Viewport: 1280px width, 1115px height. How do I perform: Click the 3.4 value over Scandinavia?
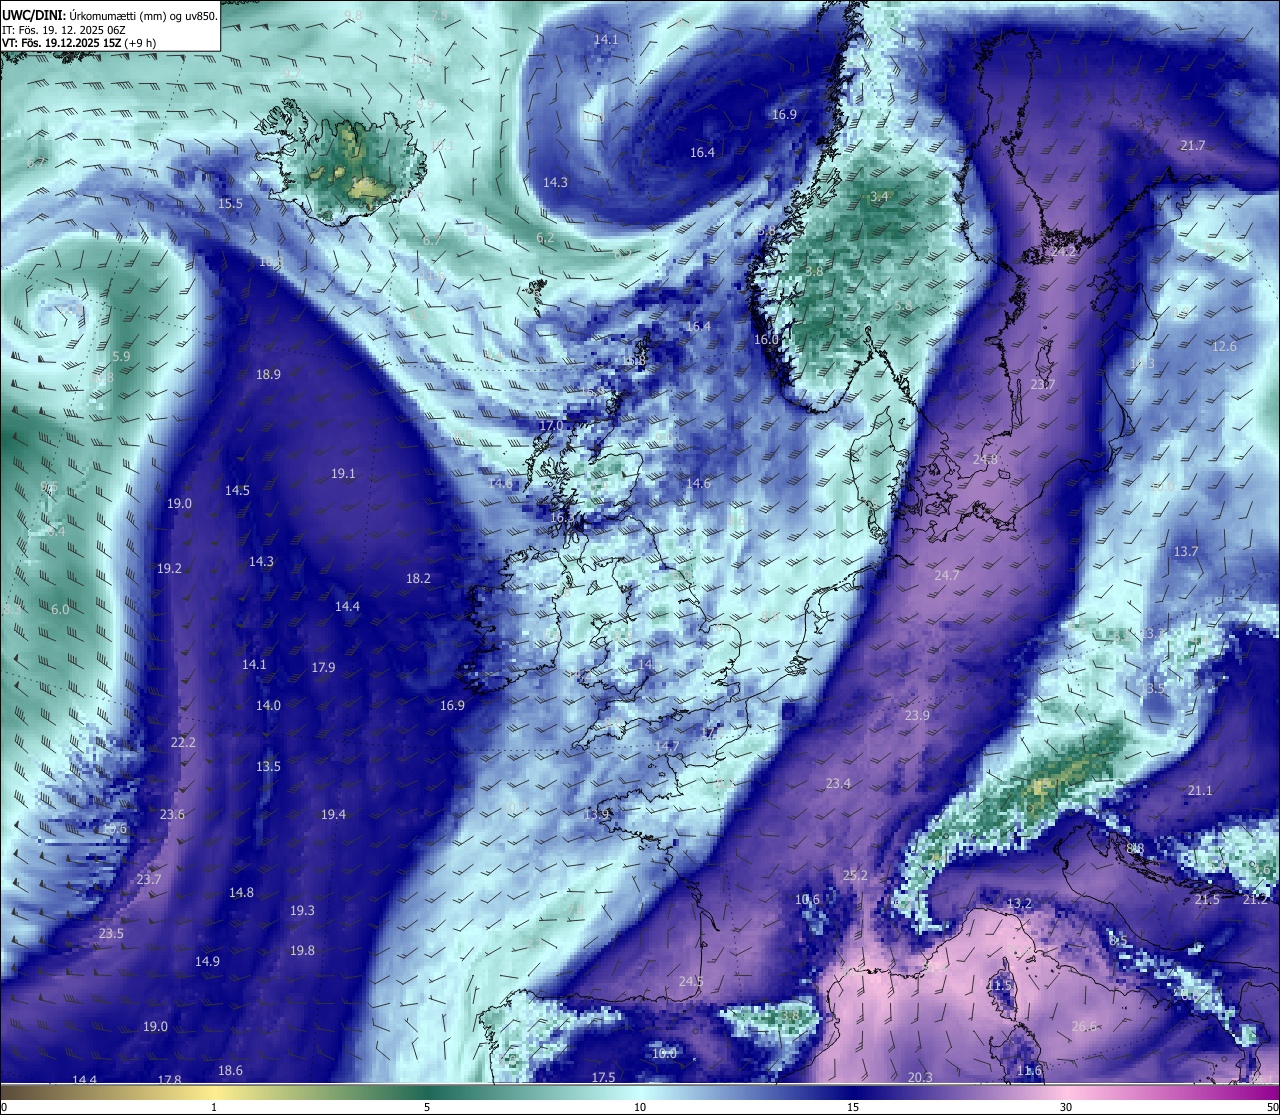(879, 196)
